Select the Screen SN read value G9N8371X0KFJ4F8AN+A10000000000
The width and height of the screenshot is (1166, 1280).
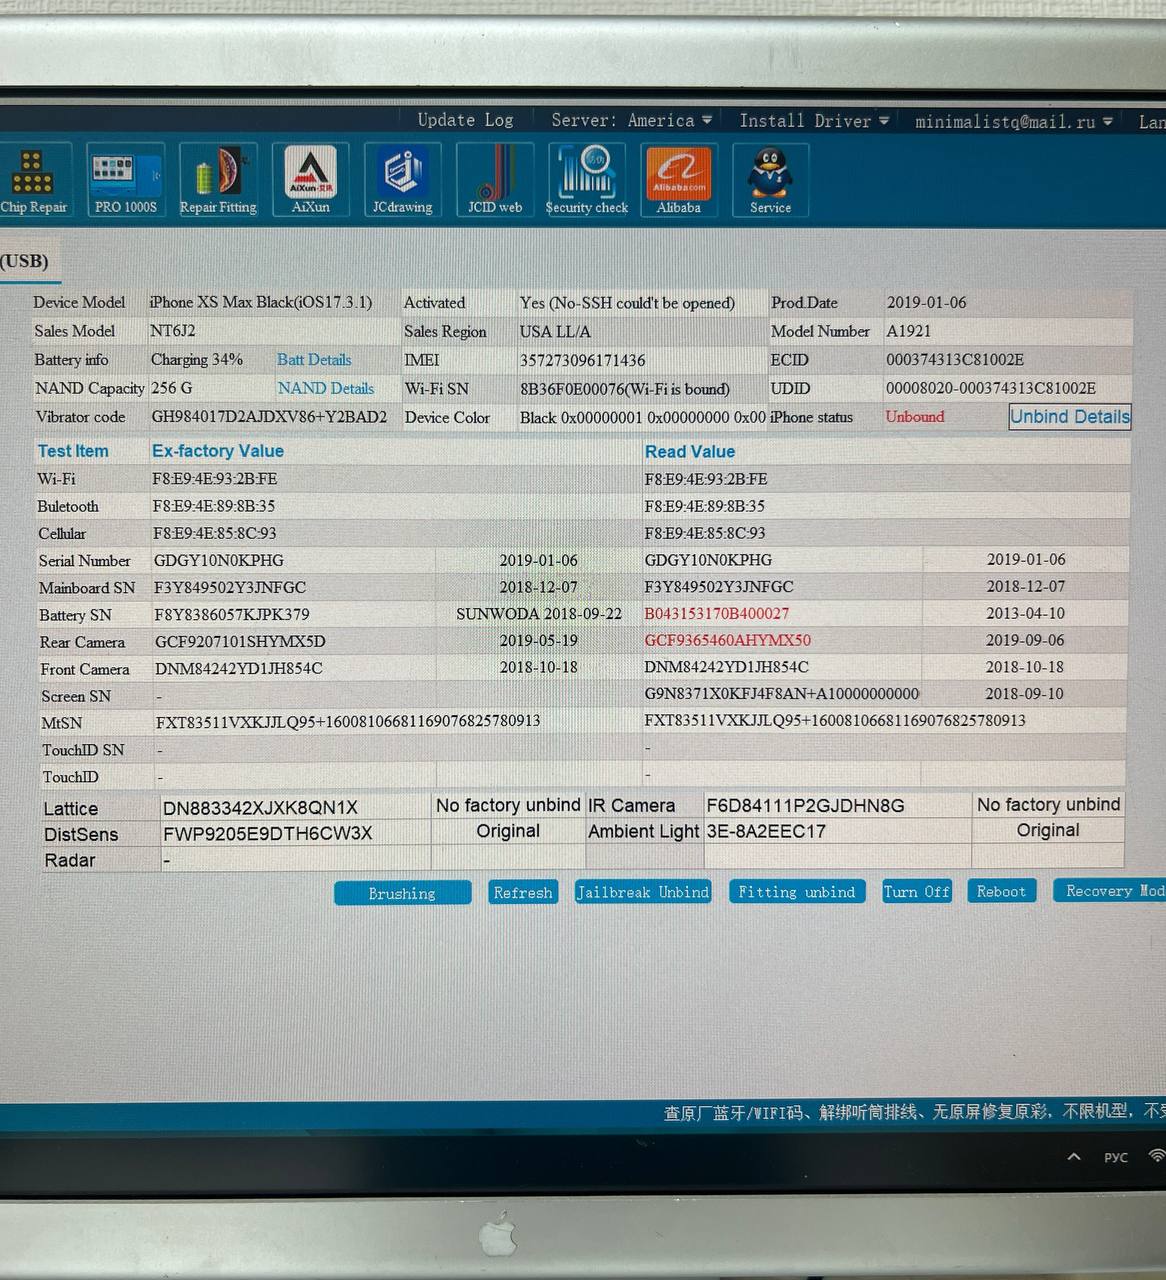coord(782,694)
